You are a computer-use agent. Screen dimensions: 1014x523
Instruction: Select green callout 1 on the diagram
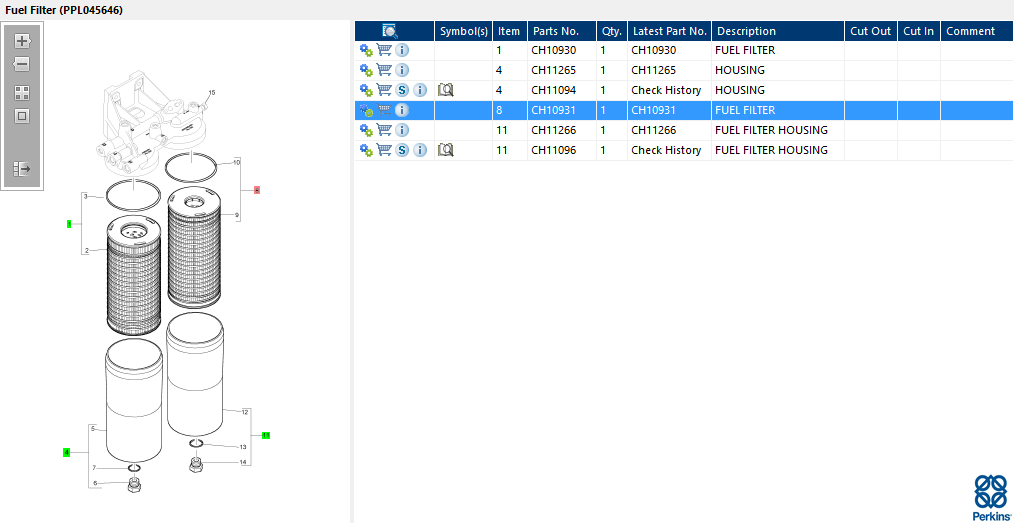point(69,224)
